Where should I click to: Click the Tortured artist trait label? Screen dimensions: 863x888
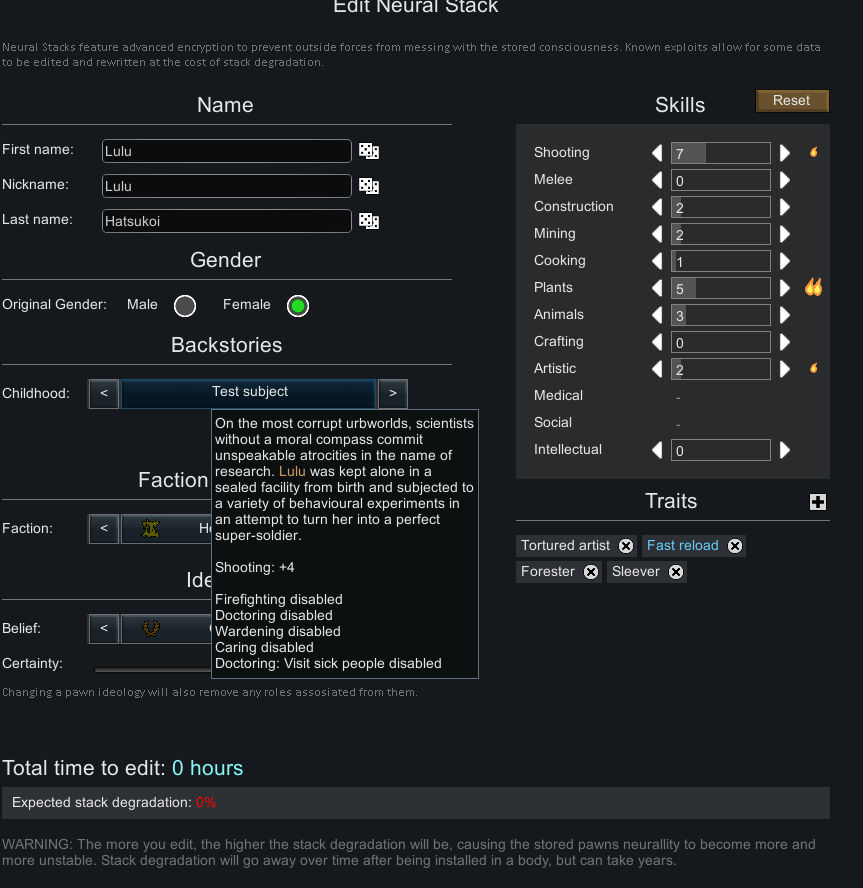coord(565,545)
